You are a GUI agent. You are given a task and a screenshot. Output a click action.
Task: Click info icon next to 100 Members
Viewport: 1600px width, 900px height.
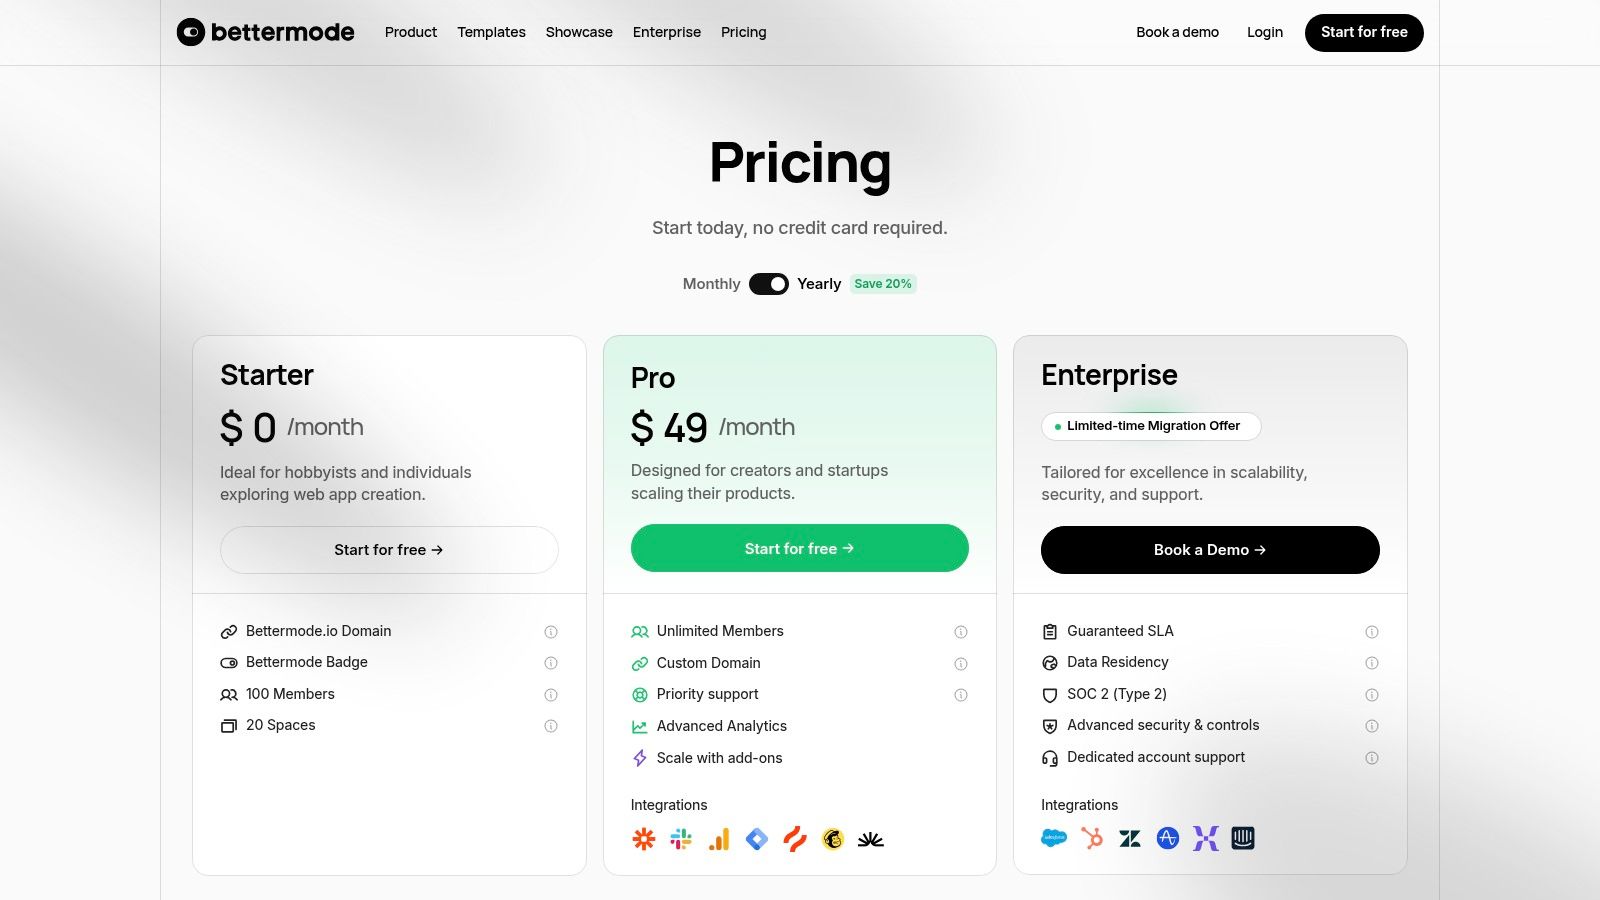tap(550, 695)
